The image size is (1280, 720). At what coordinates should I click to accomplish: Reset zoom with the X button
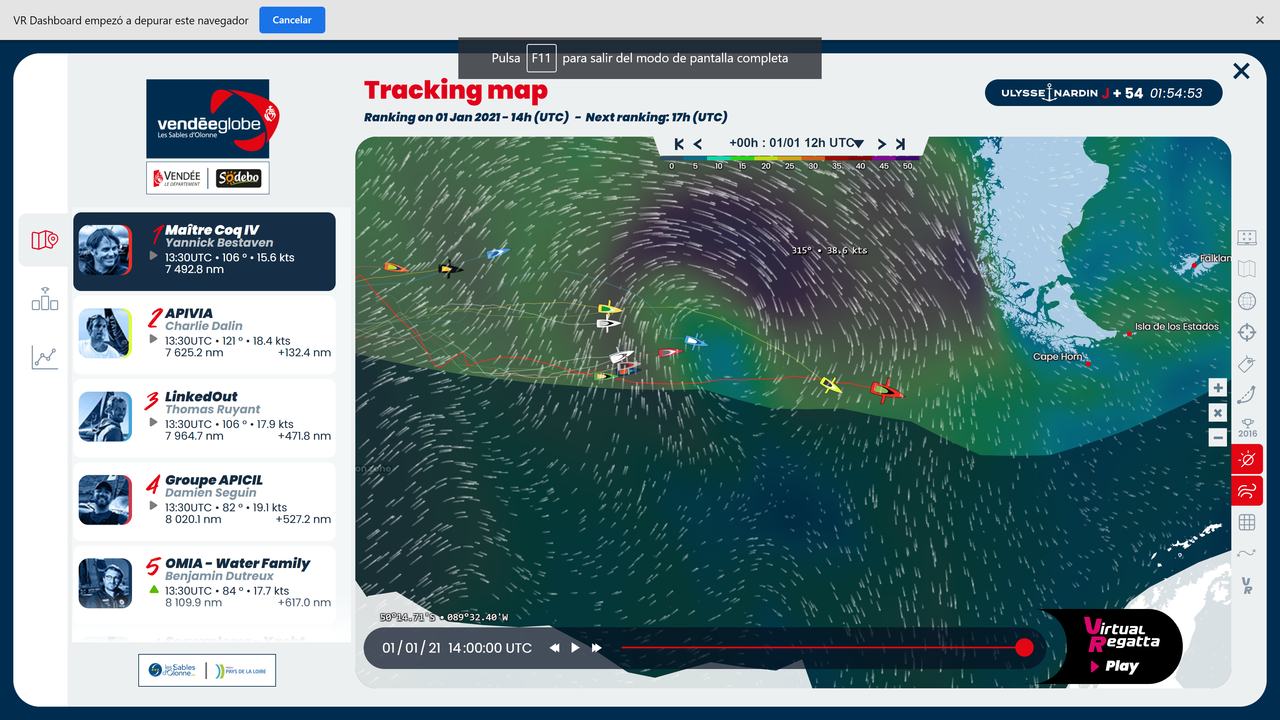point(1217,413)
